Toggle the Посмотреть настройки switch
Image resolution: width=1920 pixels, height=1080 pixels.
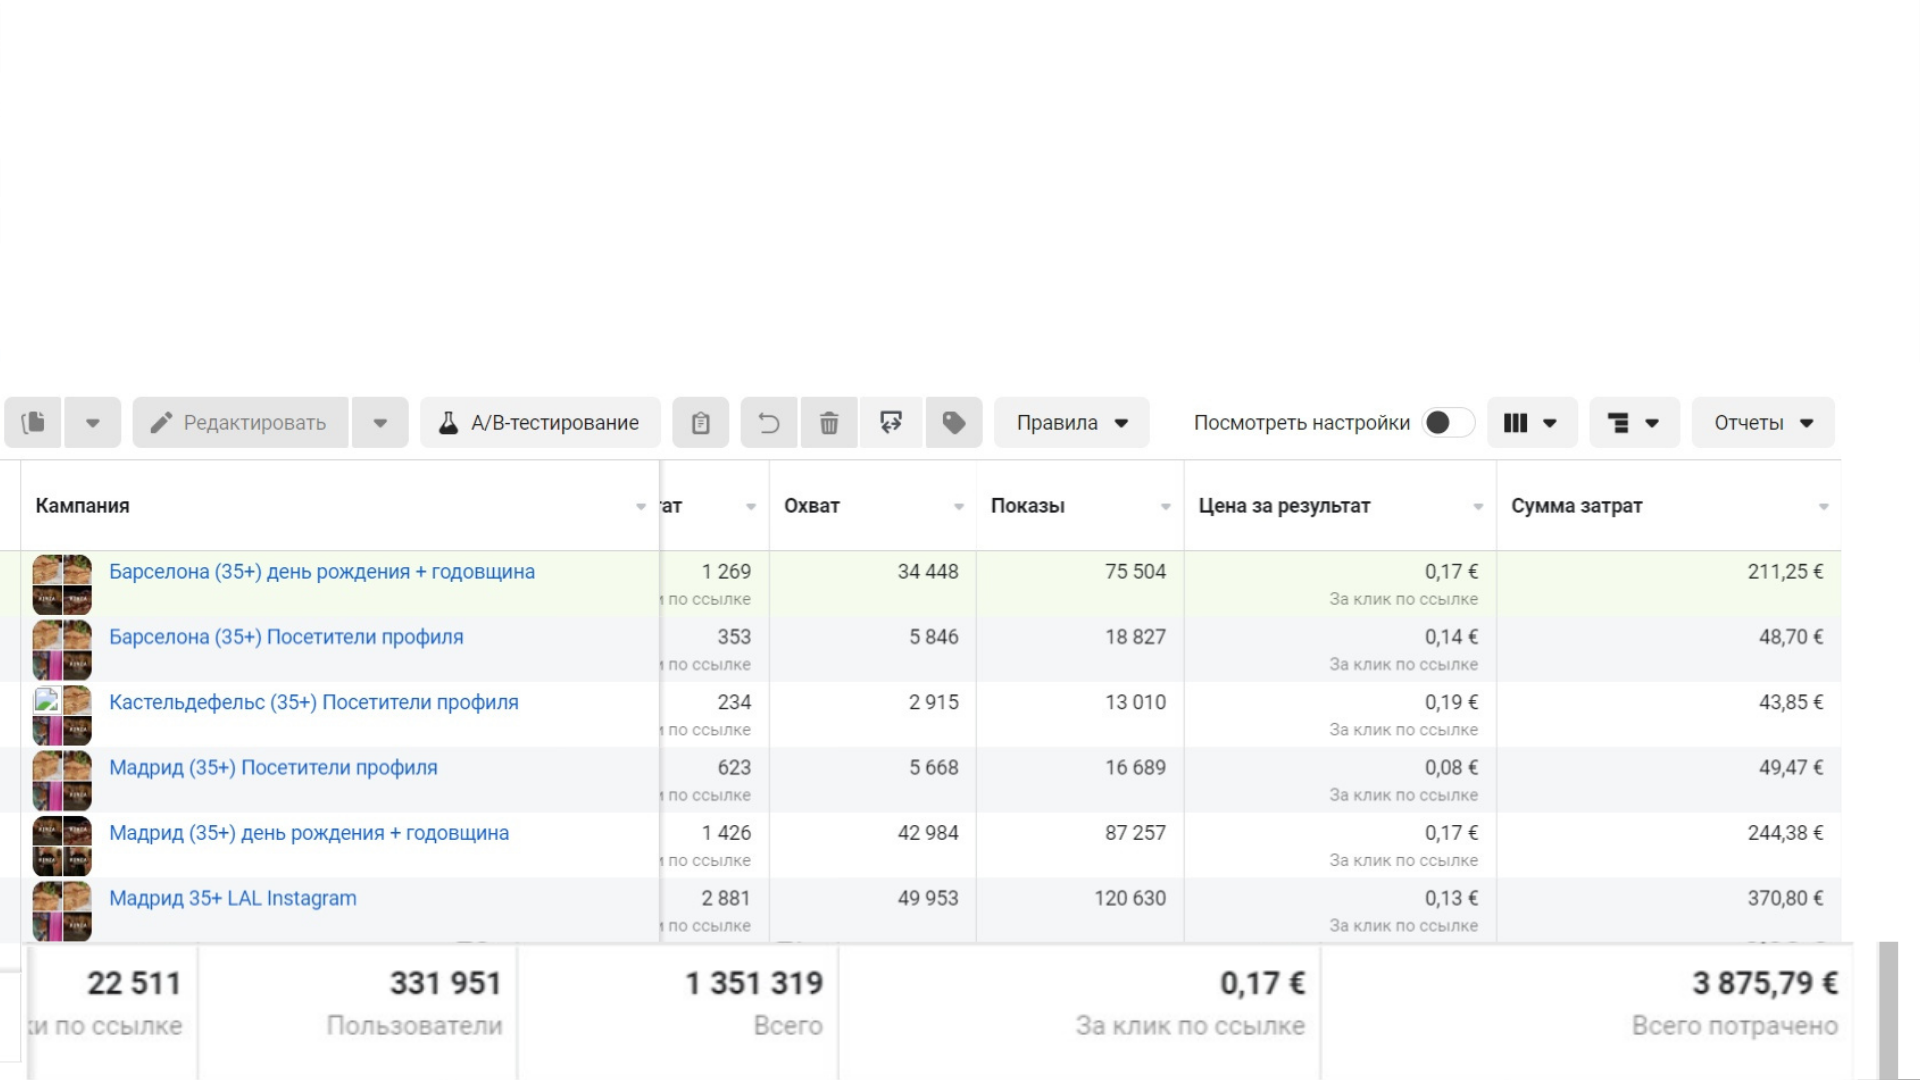pyautogui.click(x=1447, y=423)
